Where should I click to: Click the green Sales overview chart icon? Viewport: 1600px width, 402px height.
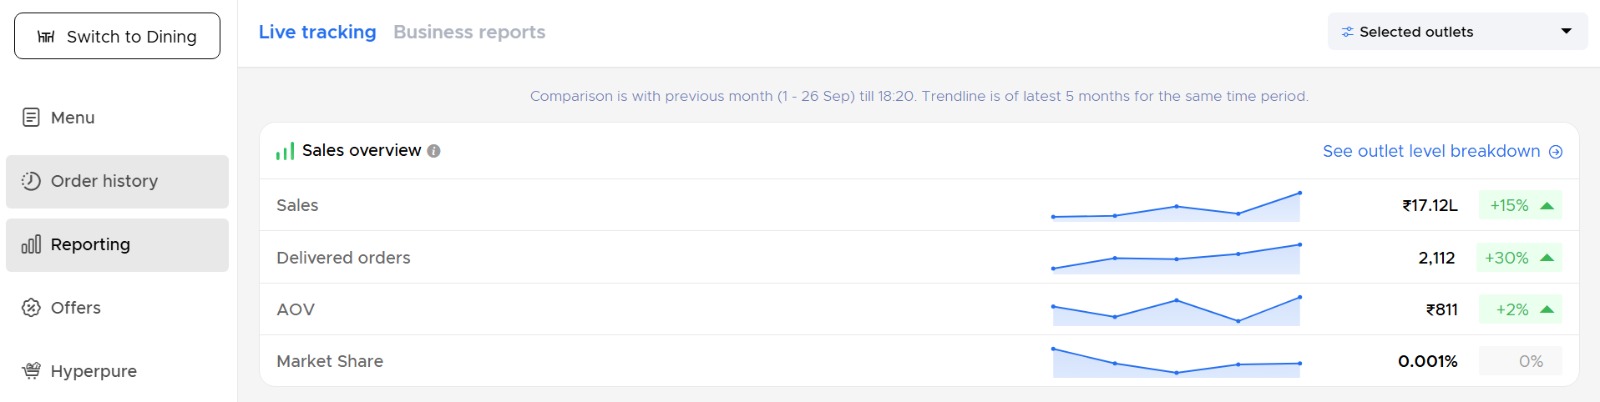coord(285,151)
